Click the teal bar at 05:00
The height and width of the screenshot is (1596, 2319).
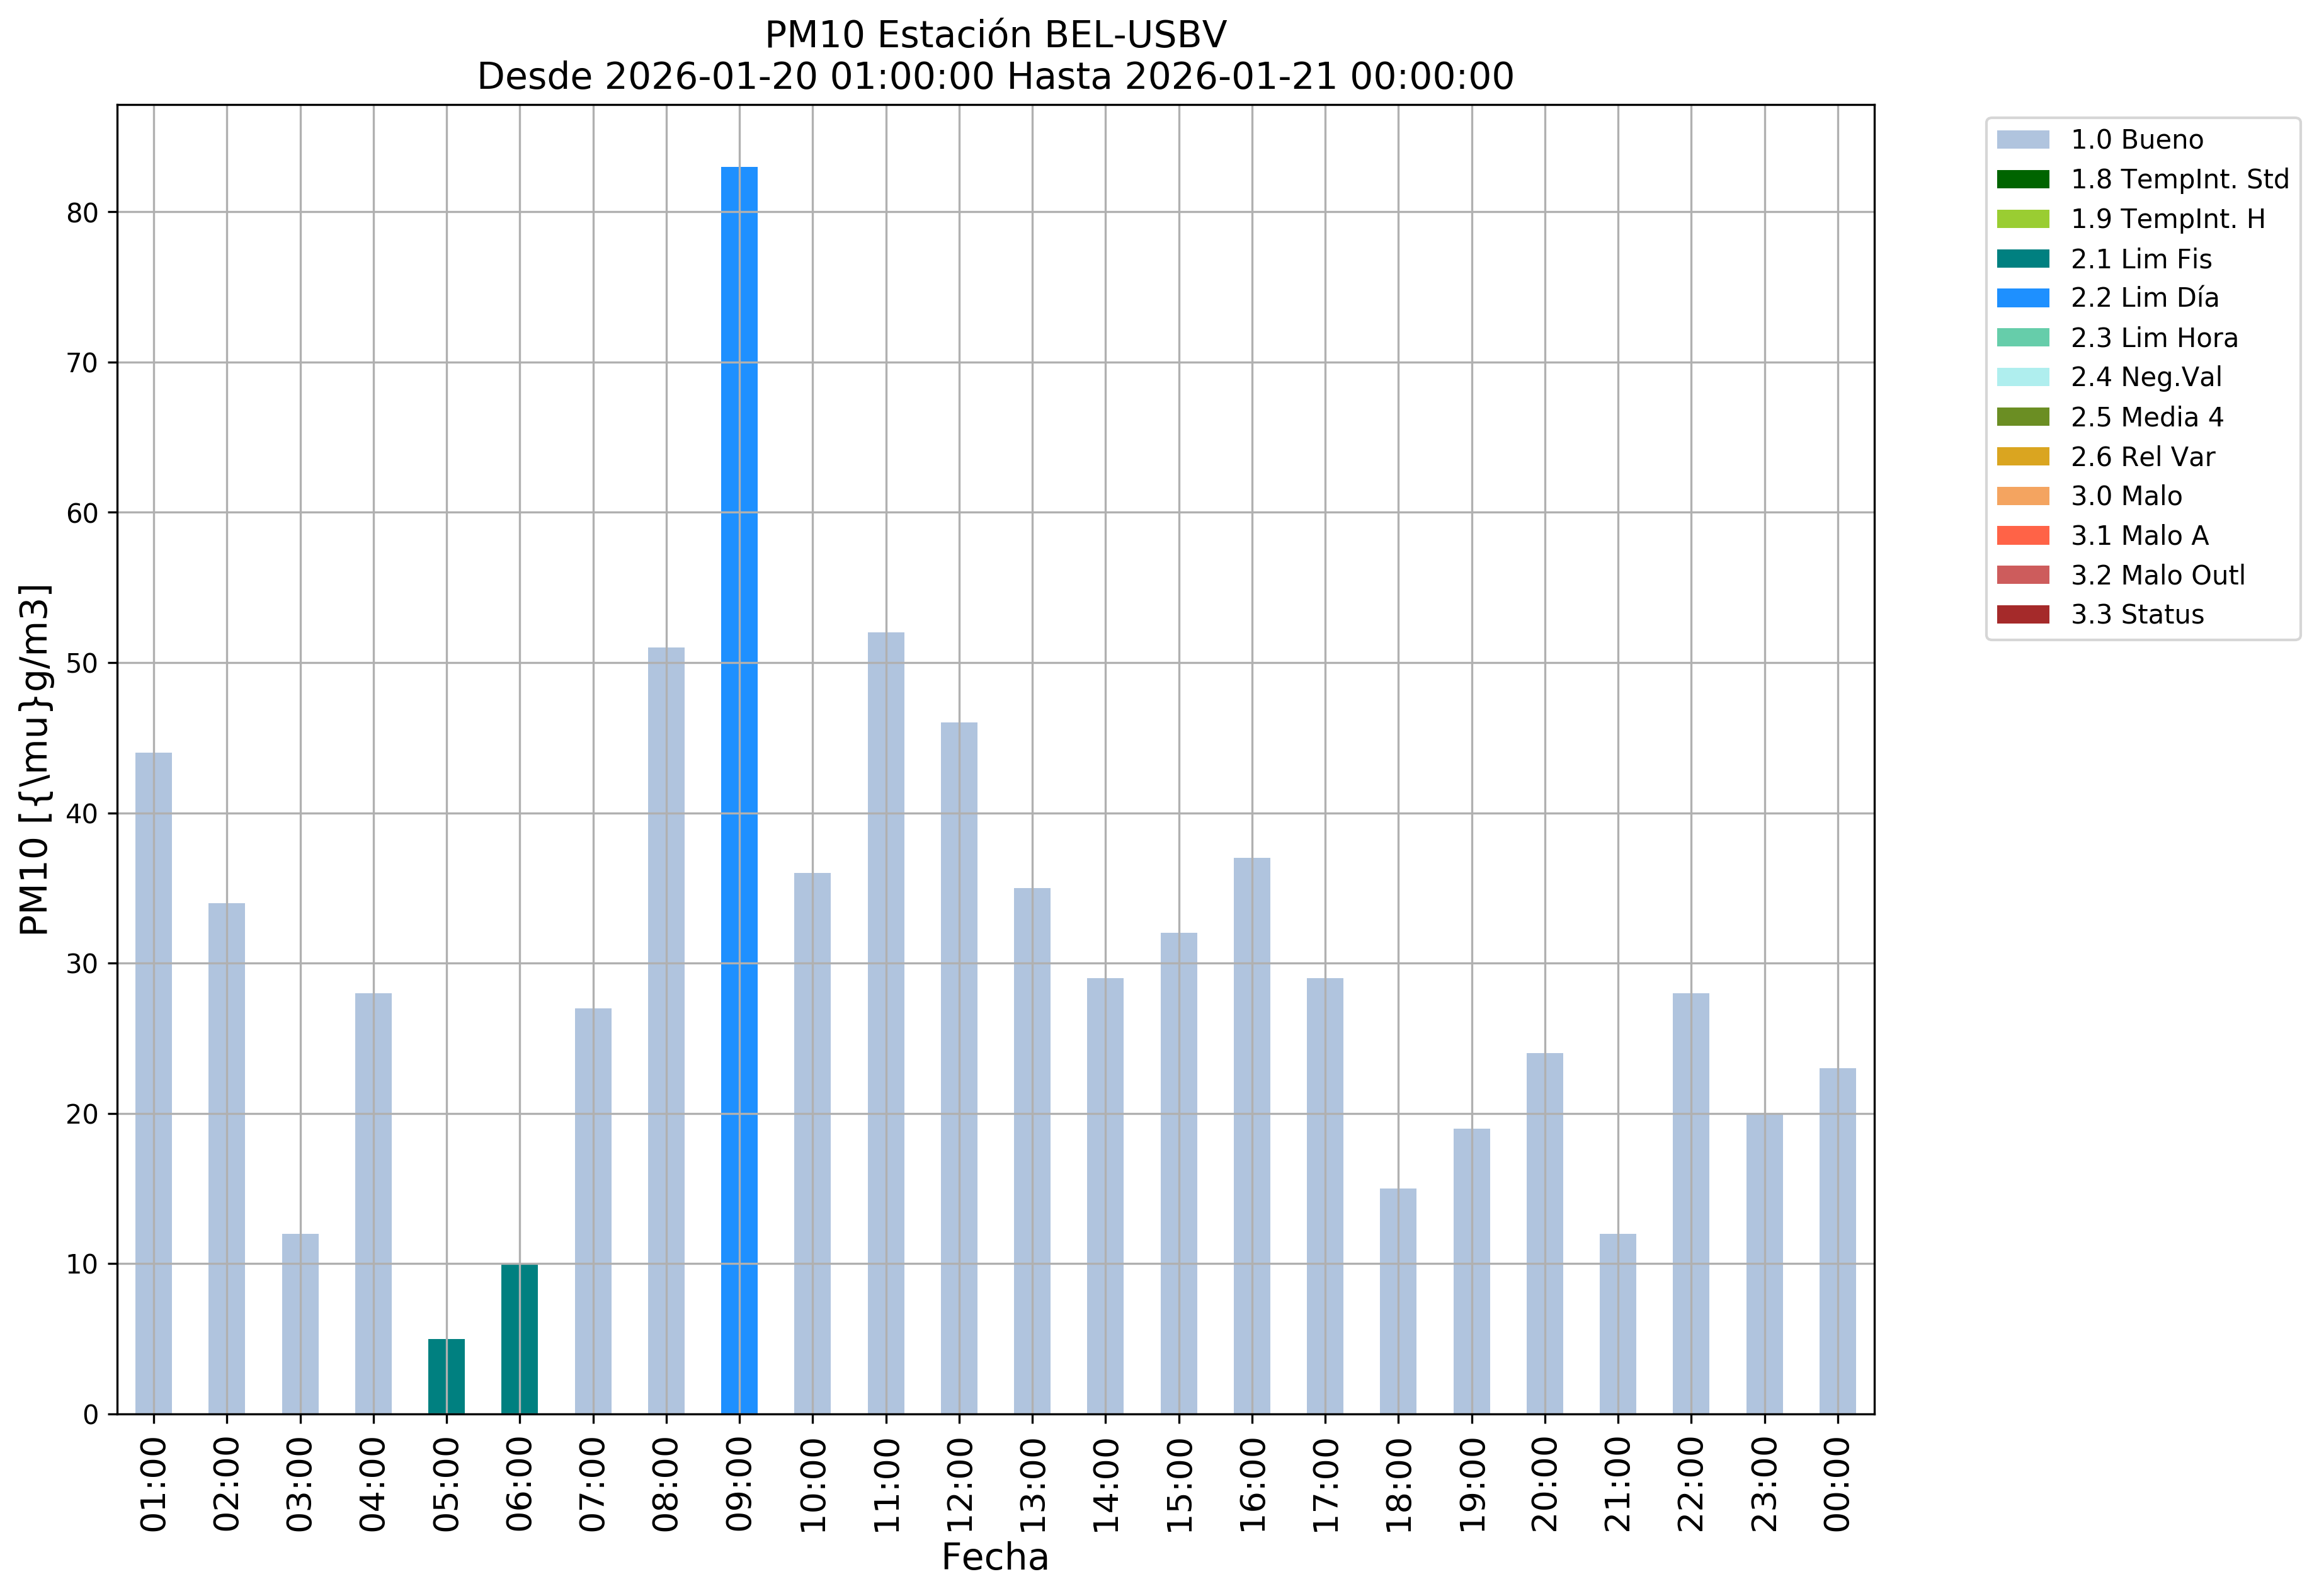(446, 1376)
